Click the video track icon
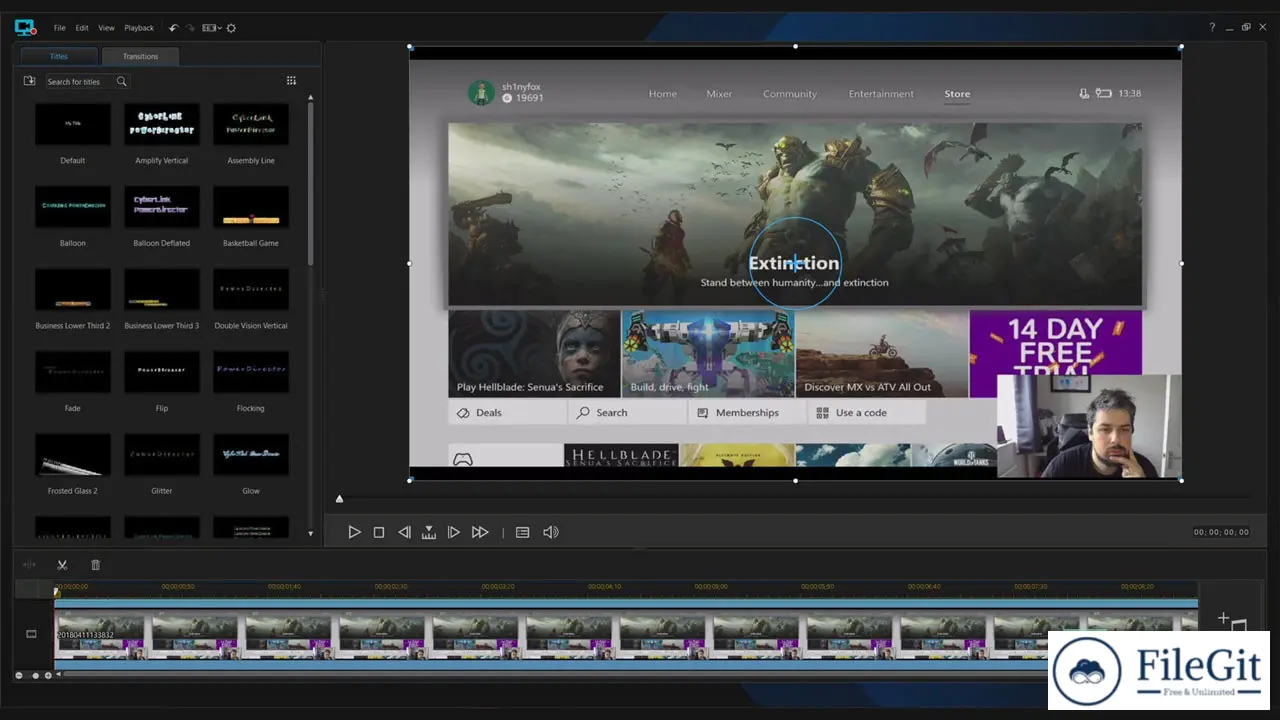 coord(31,634)
